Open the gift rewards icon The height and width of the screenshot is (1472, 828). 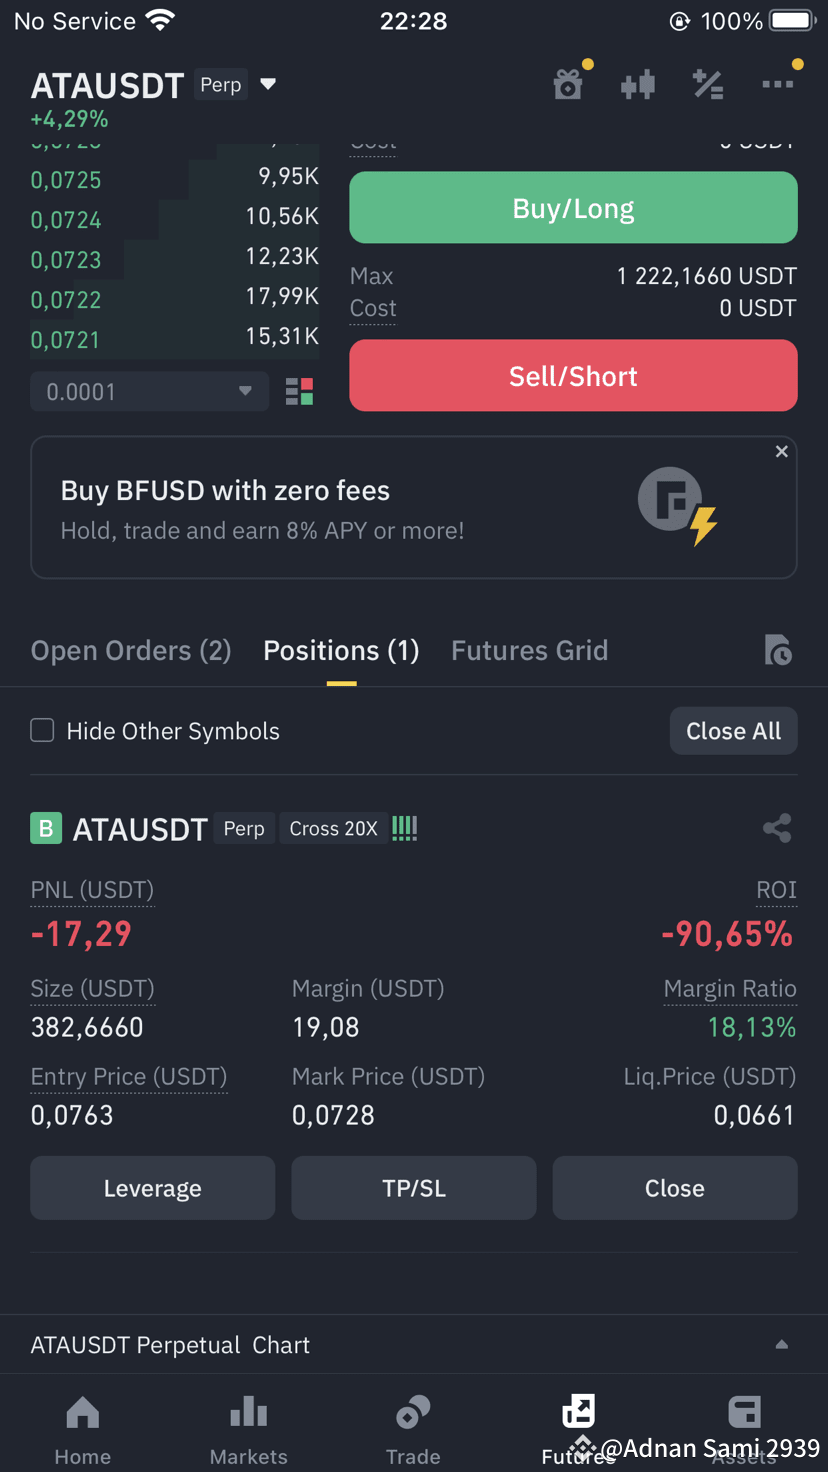point(568,85)
